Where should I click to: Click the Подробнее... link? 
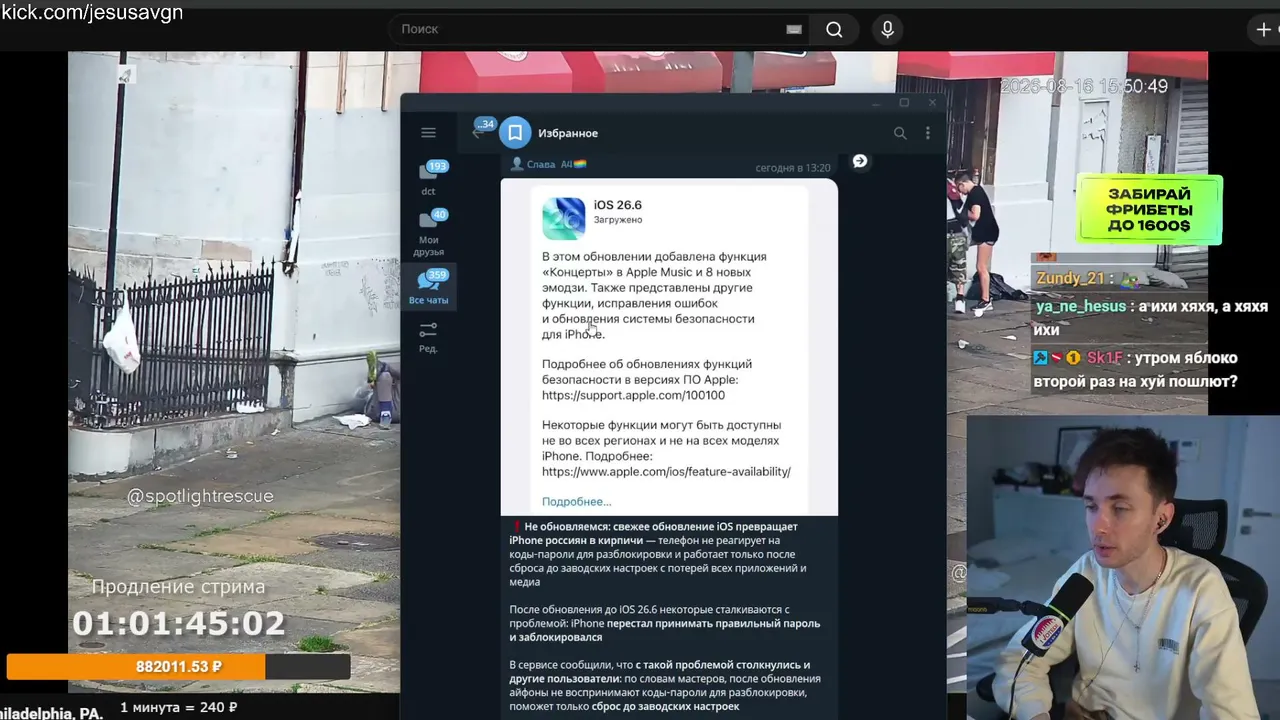pos(576,501)
